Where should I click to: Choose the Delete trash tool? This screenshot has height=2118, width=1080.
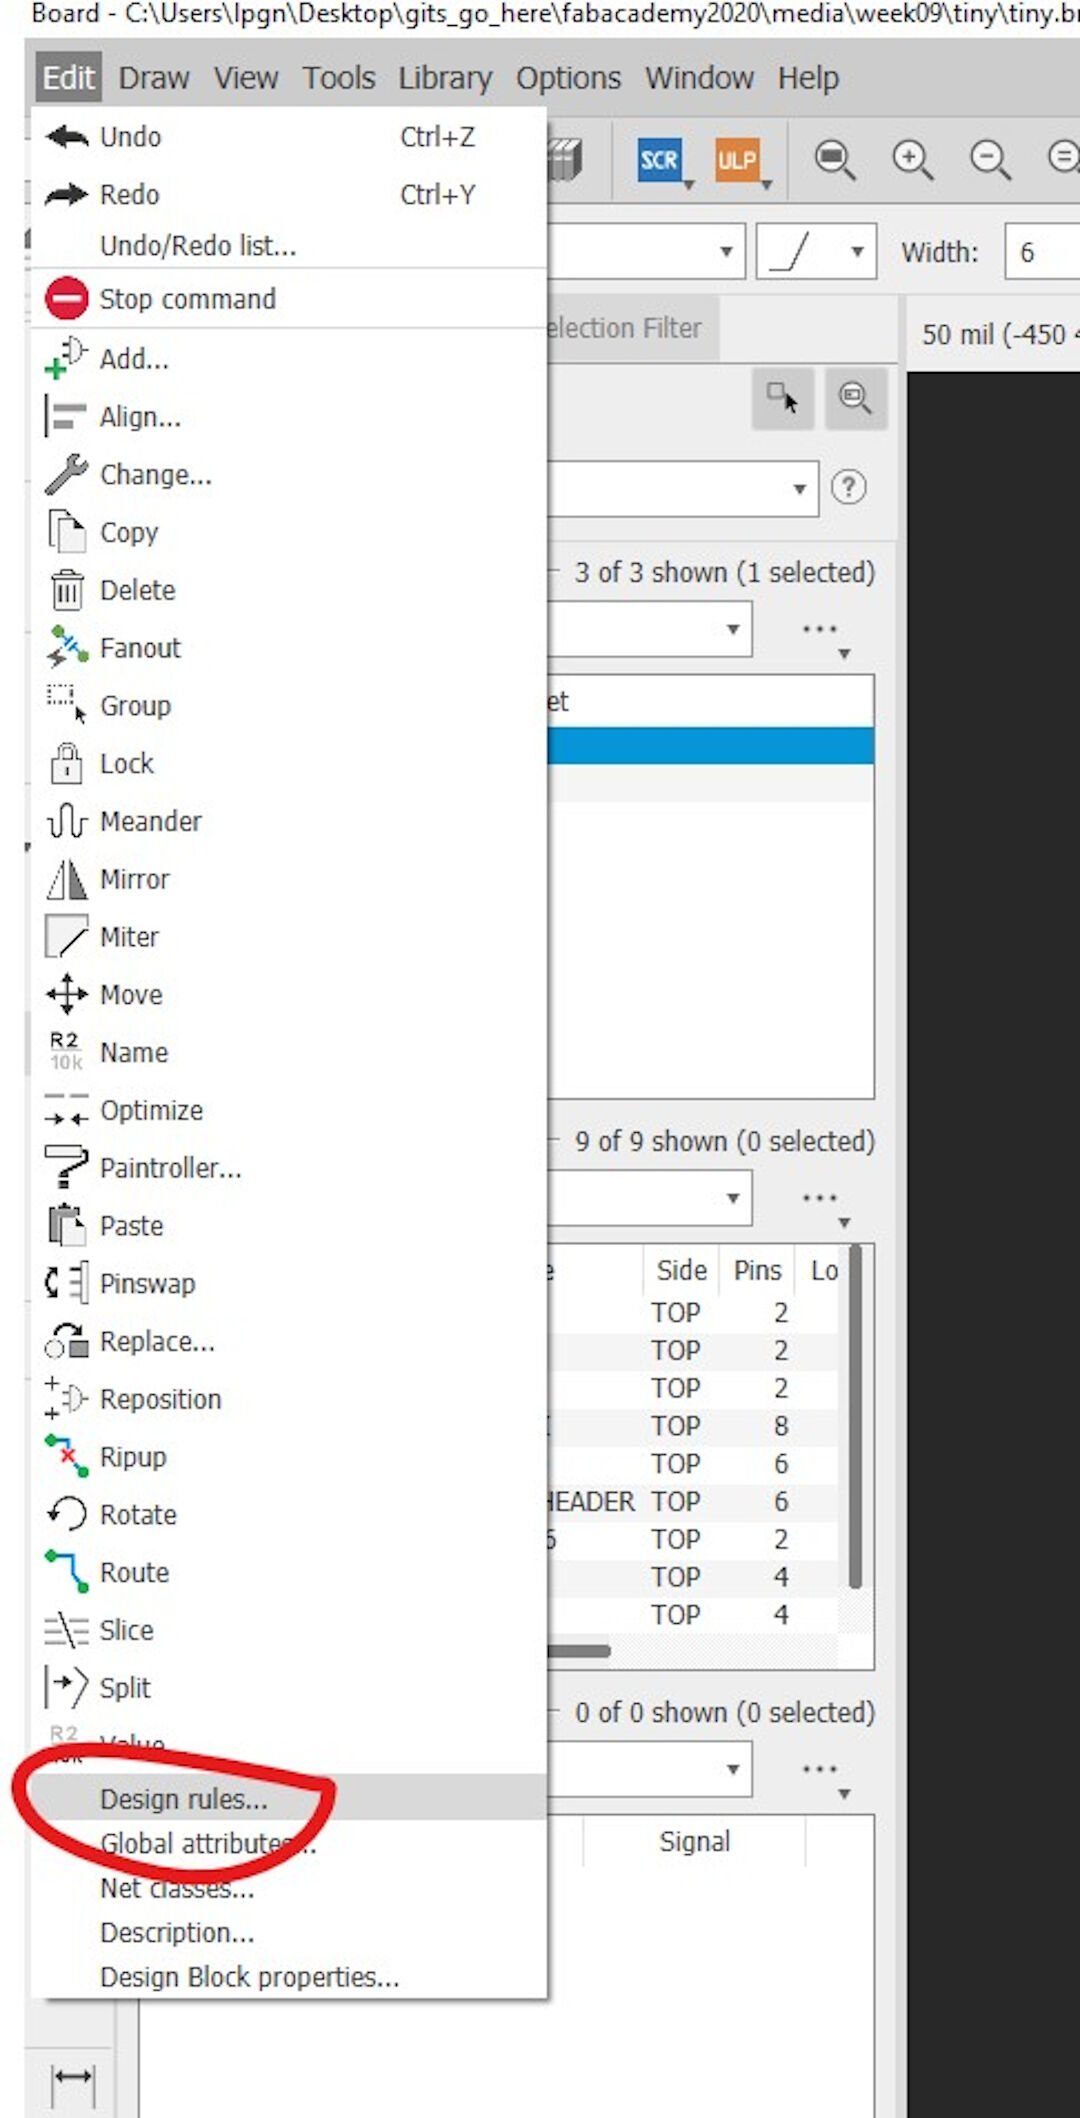pos(289,590)
